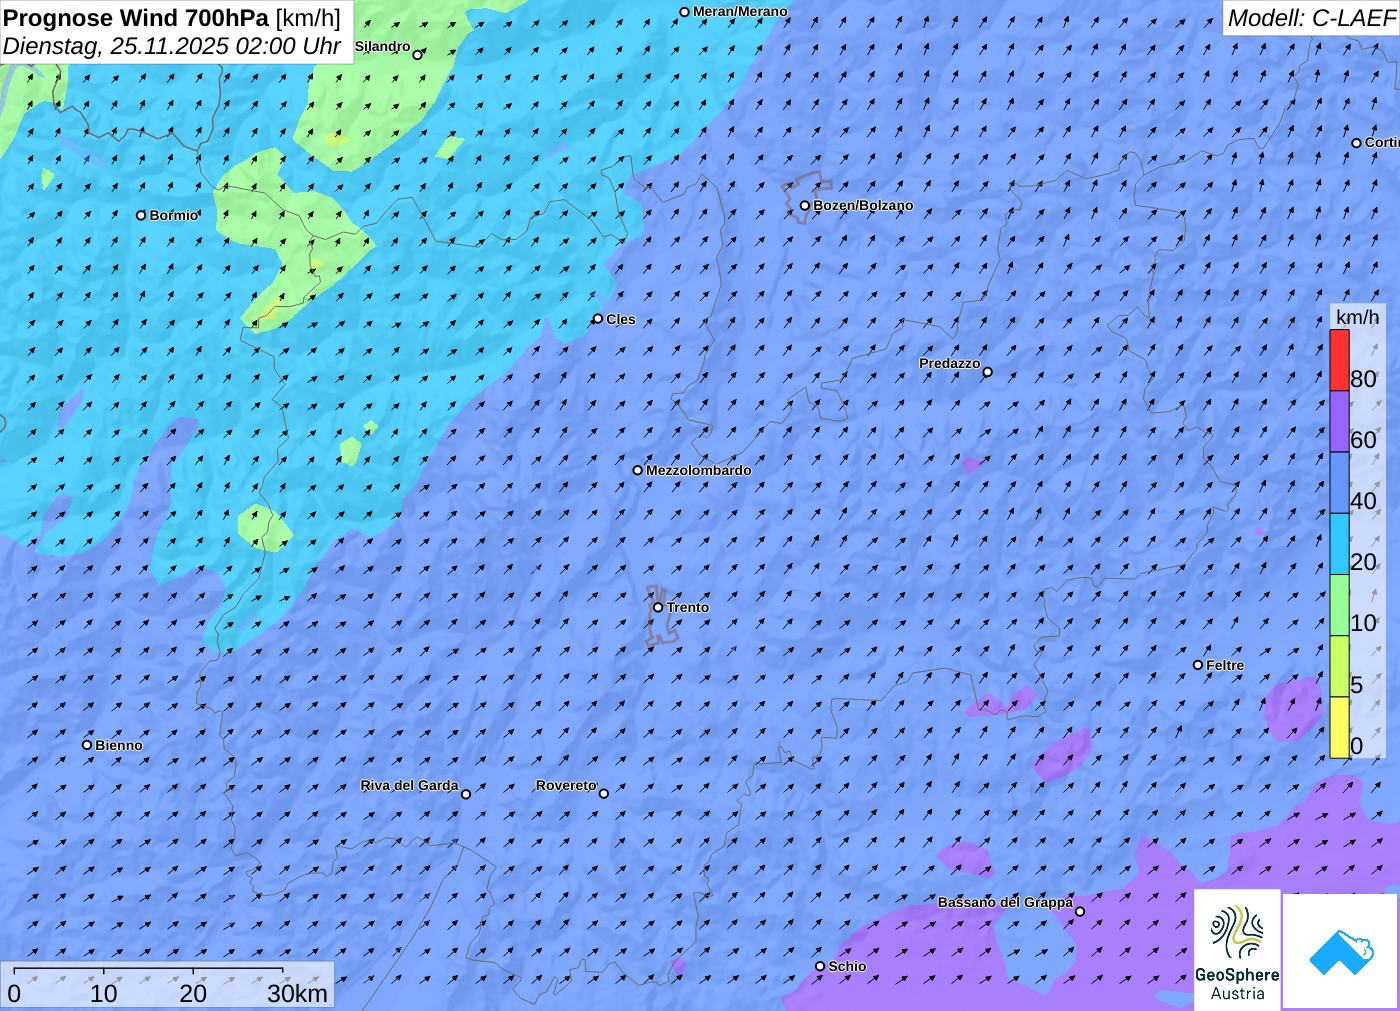Click the lime 5–10 legend band
This screenshot has height=1011, width=1400.
click(x=1339, y=666)
